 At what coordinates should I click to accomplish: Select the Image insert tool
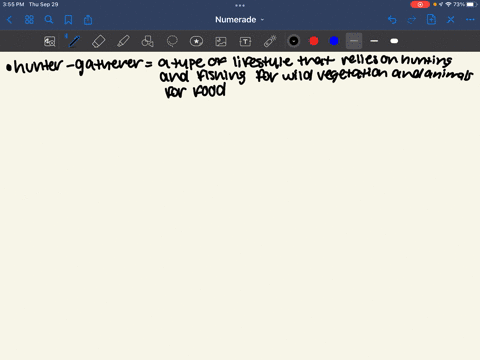[x=221, y=41]
